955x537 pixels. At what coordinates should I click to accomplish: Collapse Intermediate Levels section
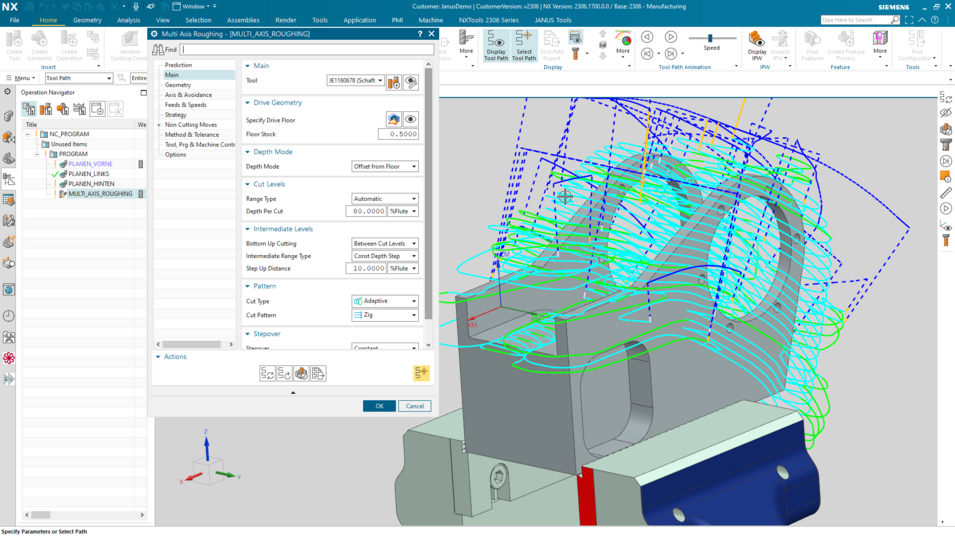[x=247, y=229]
